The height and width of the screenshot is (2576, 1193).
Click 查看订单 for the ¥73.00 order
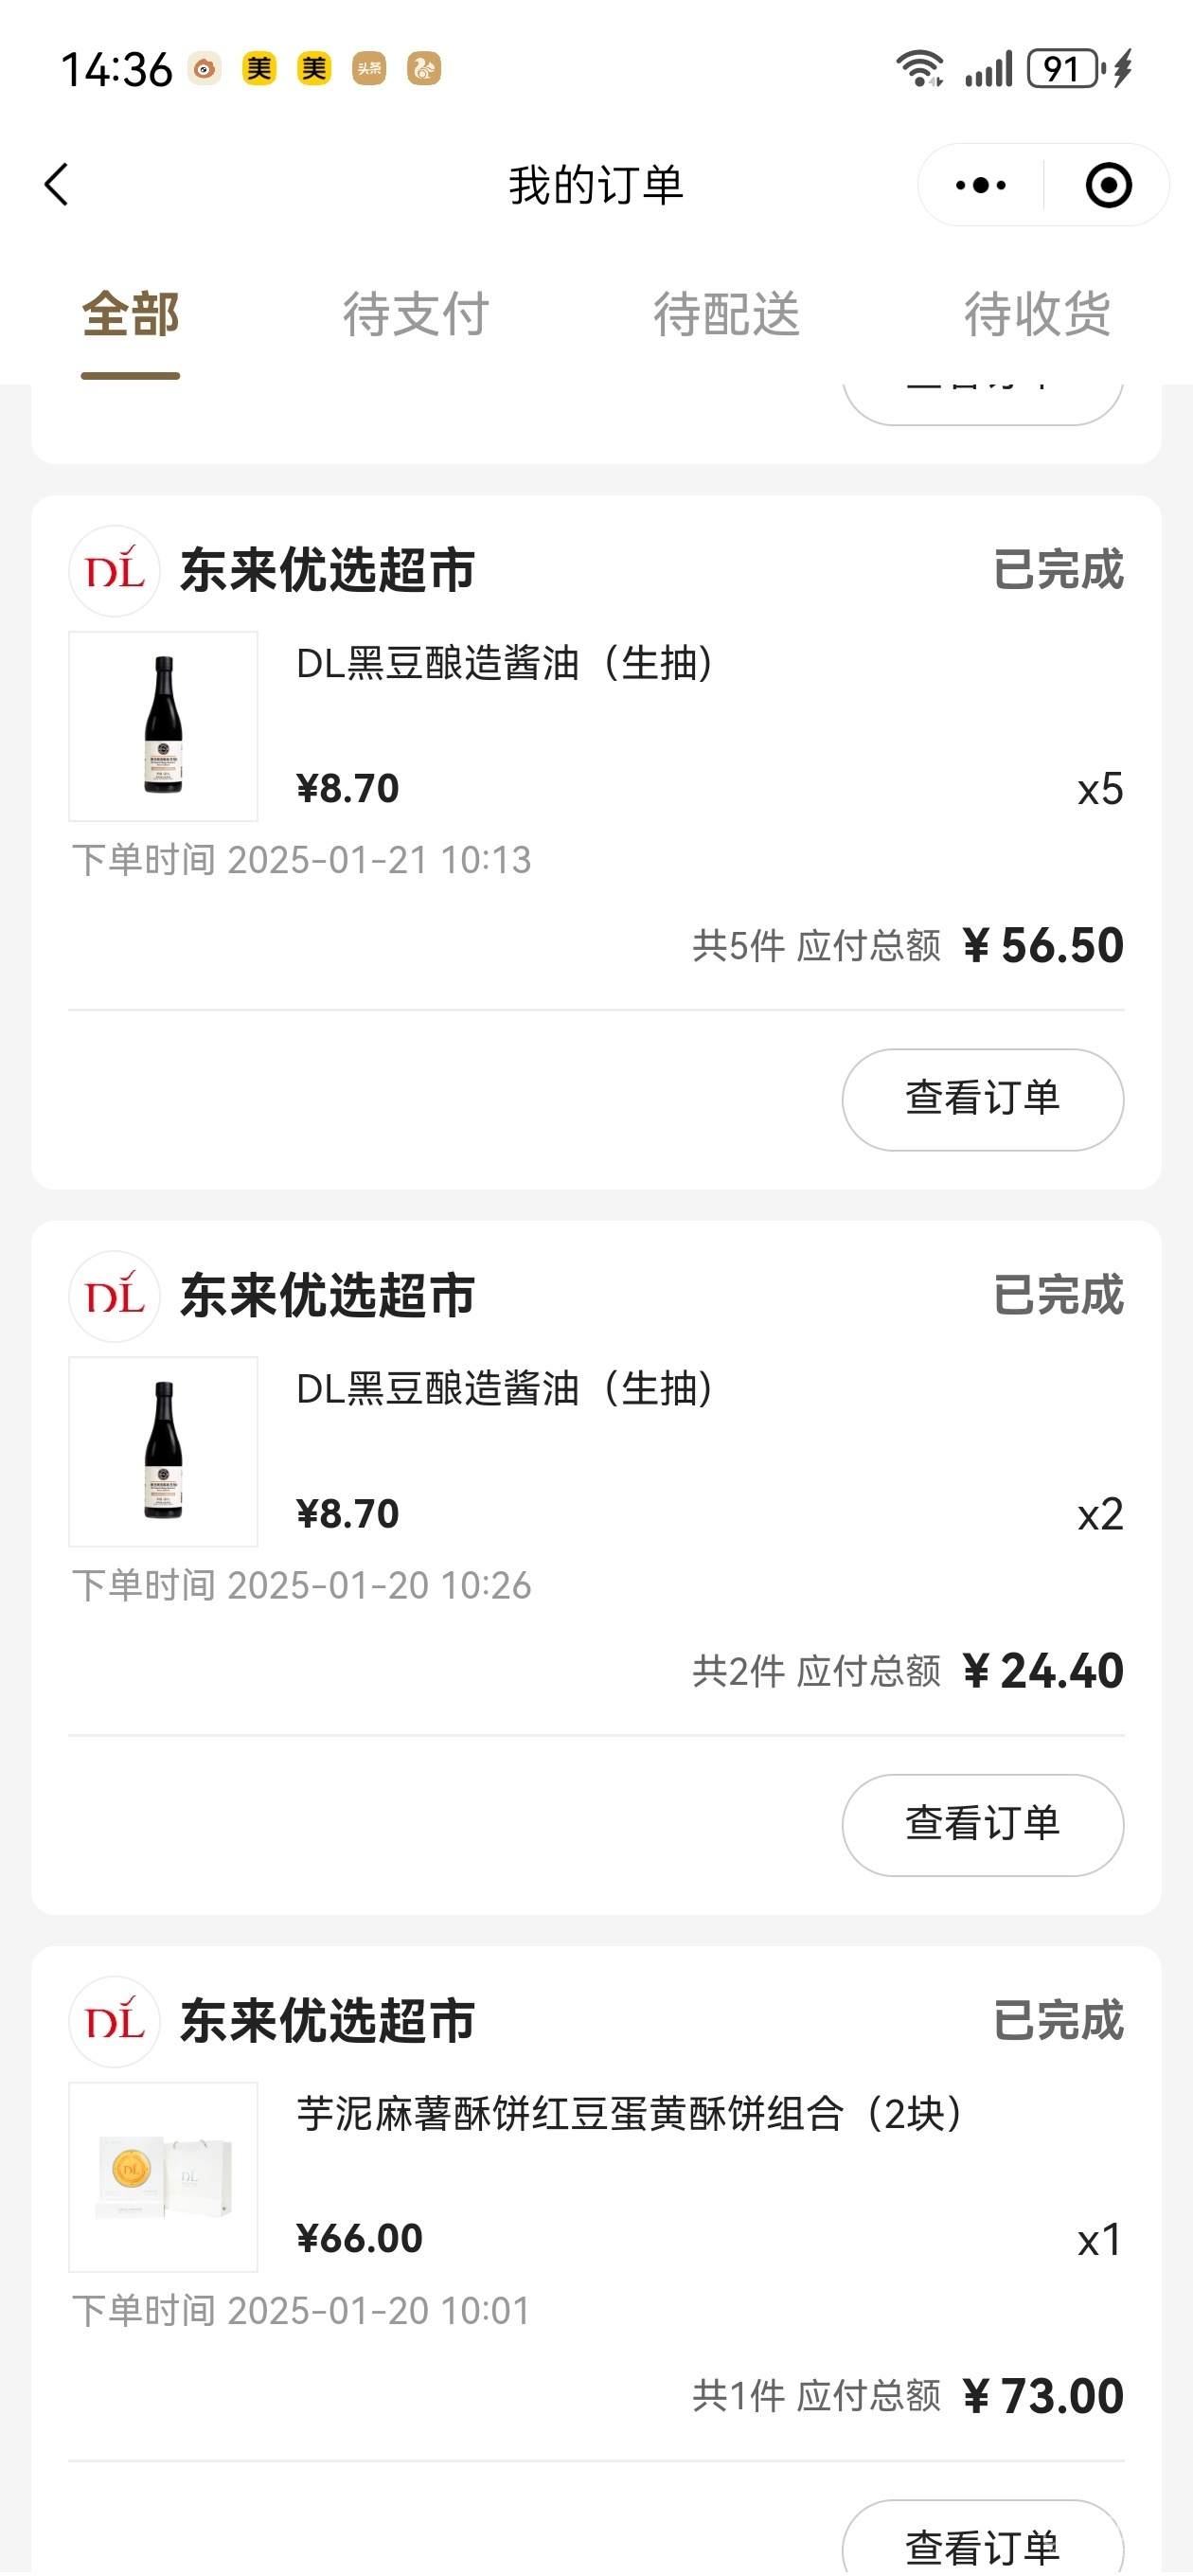click(982, 2543)
